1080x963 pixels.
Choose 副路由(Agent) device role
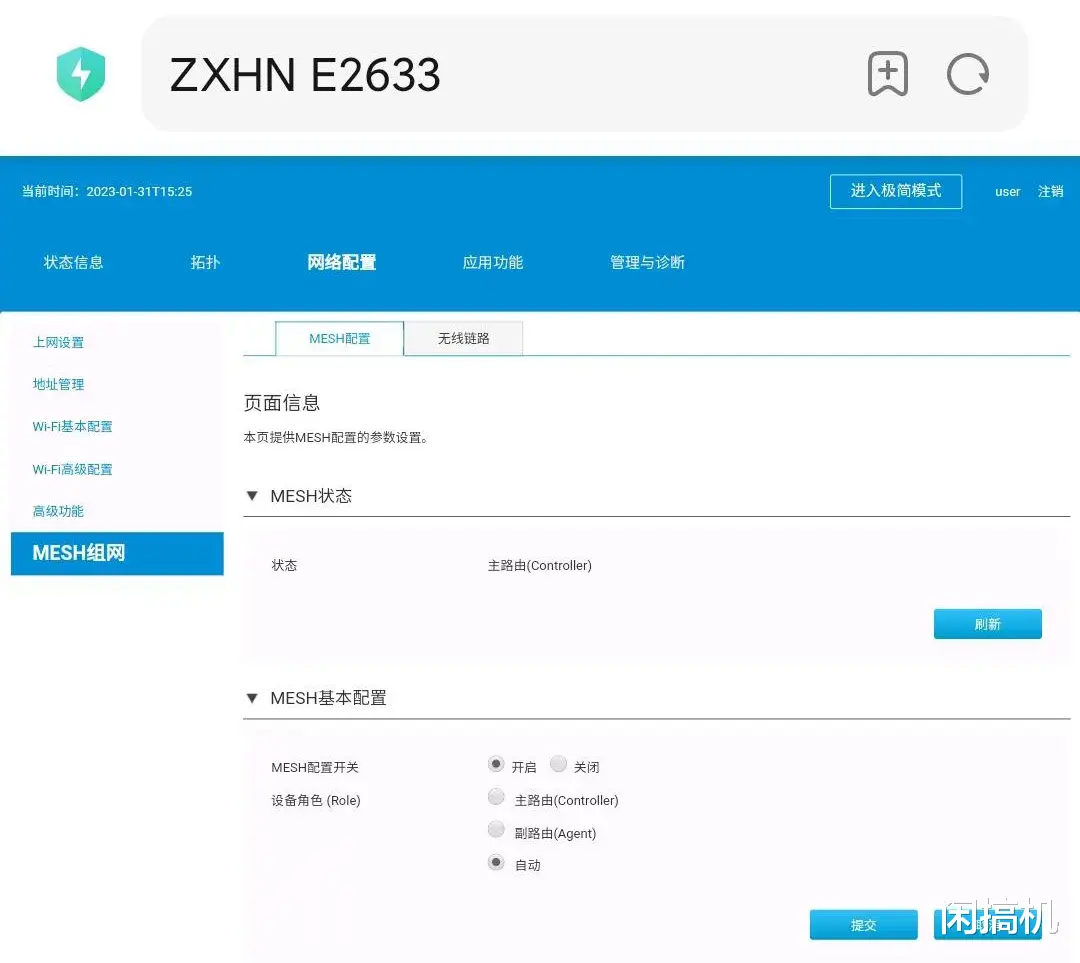496,829
